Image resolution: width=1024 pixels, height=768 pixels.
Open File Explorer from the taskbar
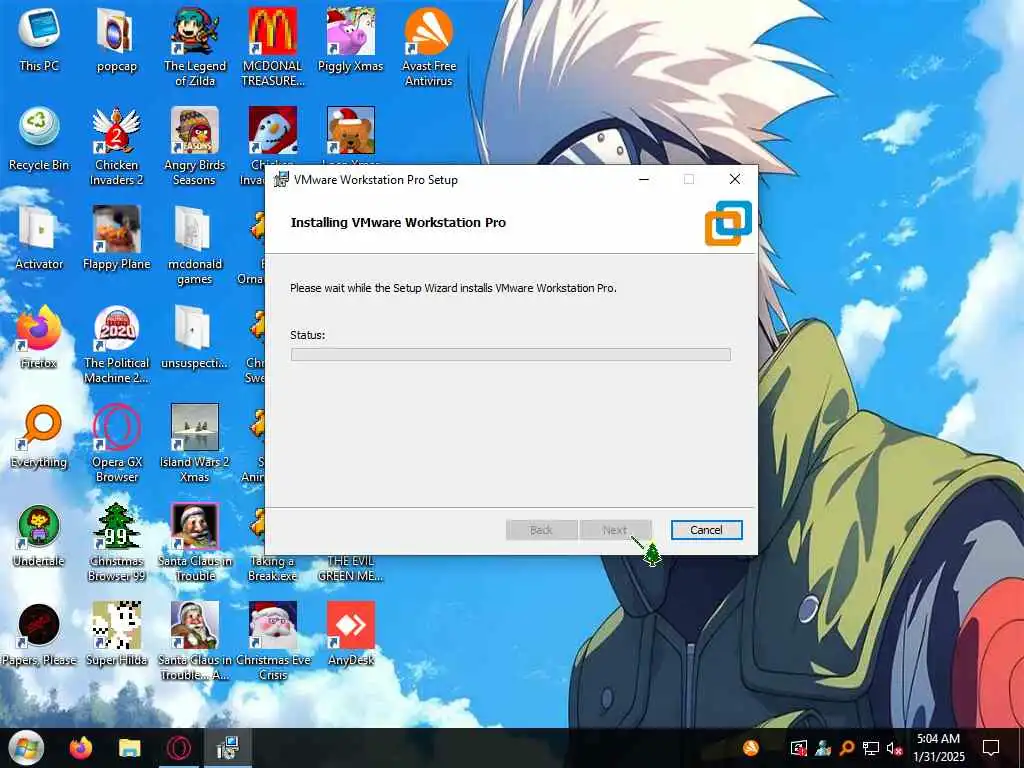[x=129, y=748]
